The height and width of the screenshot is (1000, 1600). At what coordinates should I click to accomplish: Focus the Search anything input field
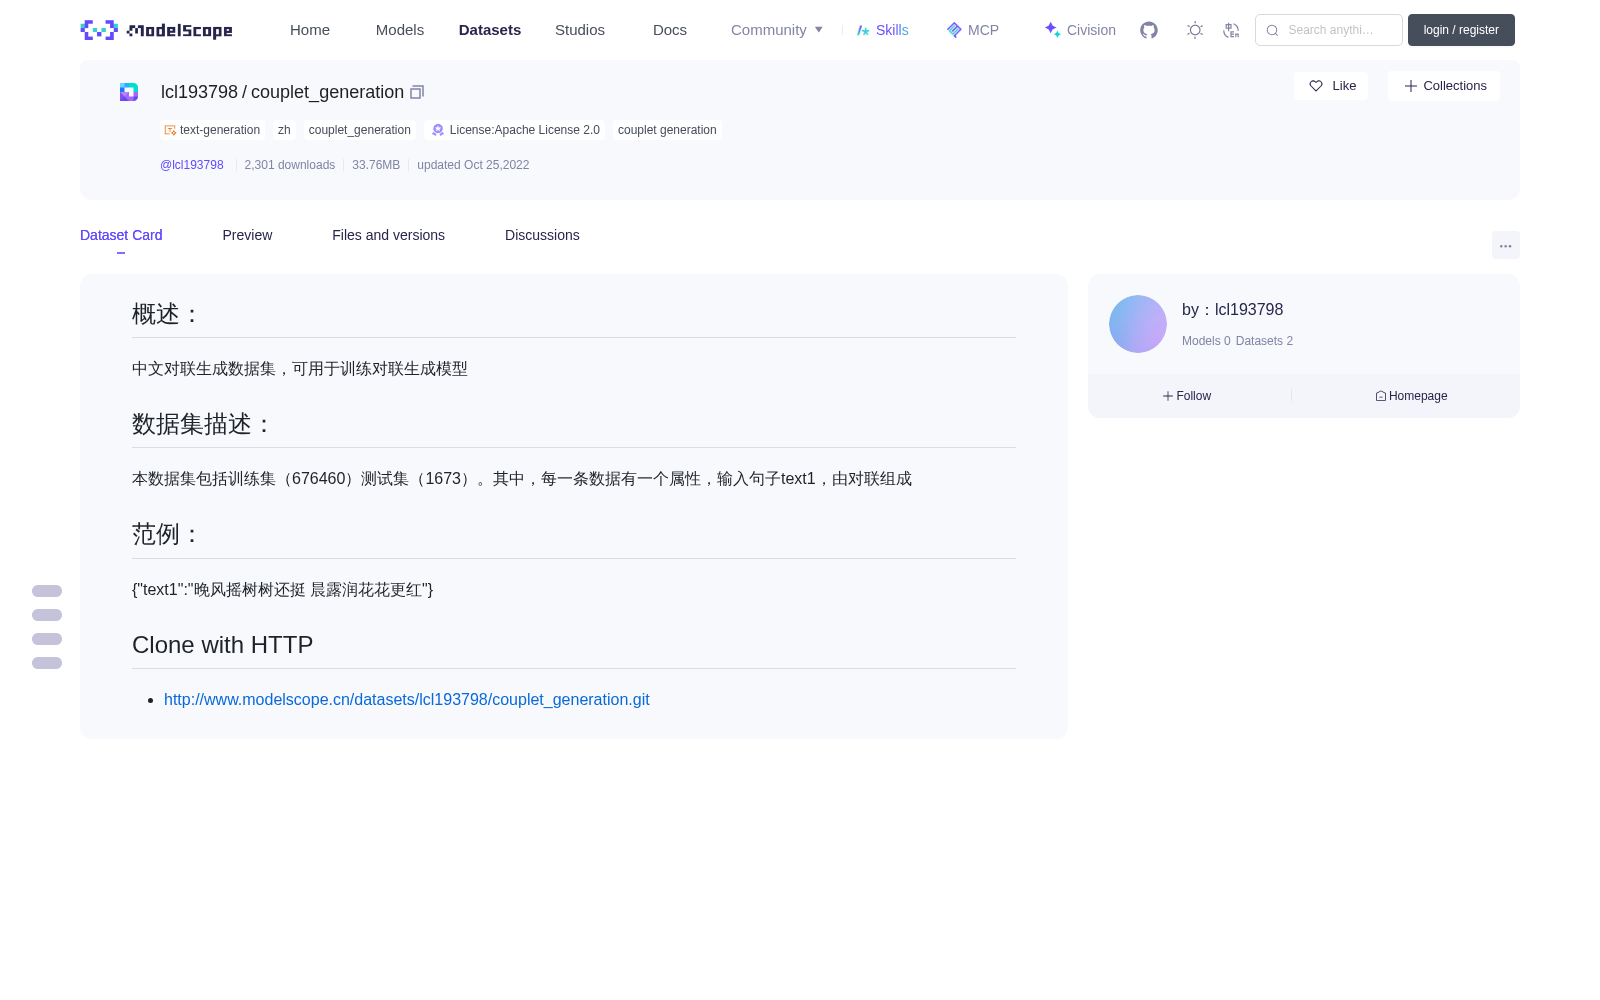[x=1329, y=30]
